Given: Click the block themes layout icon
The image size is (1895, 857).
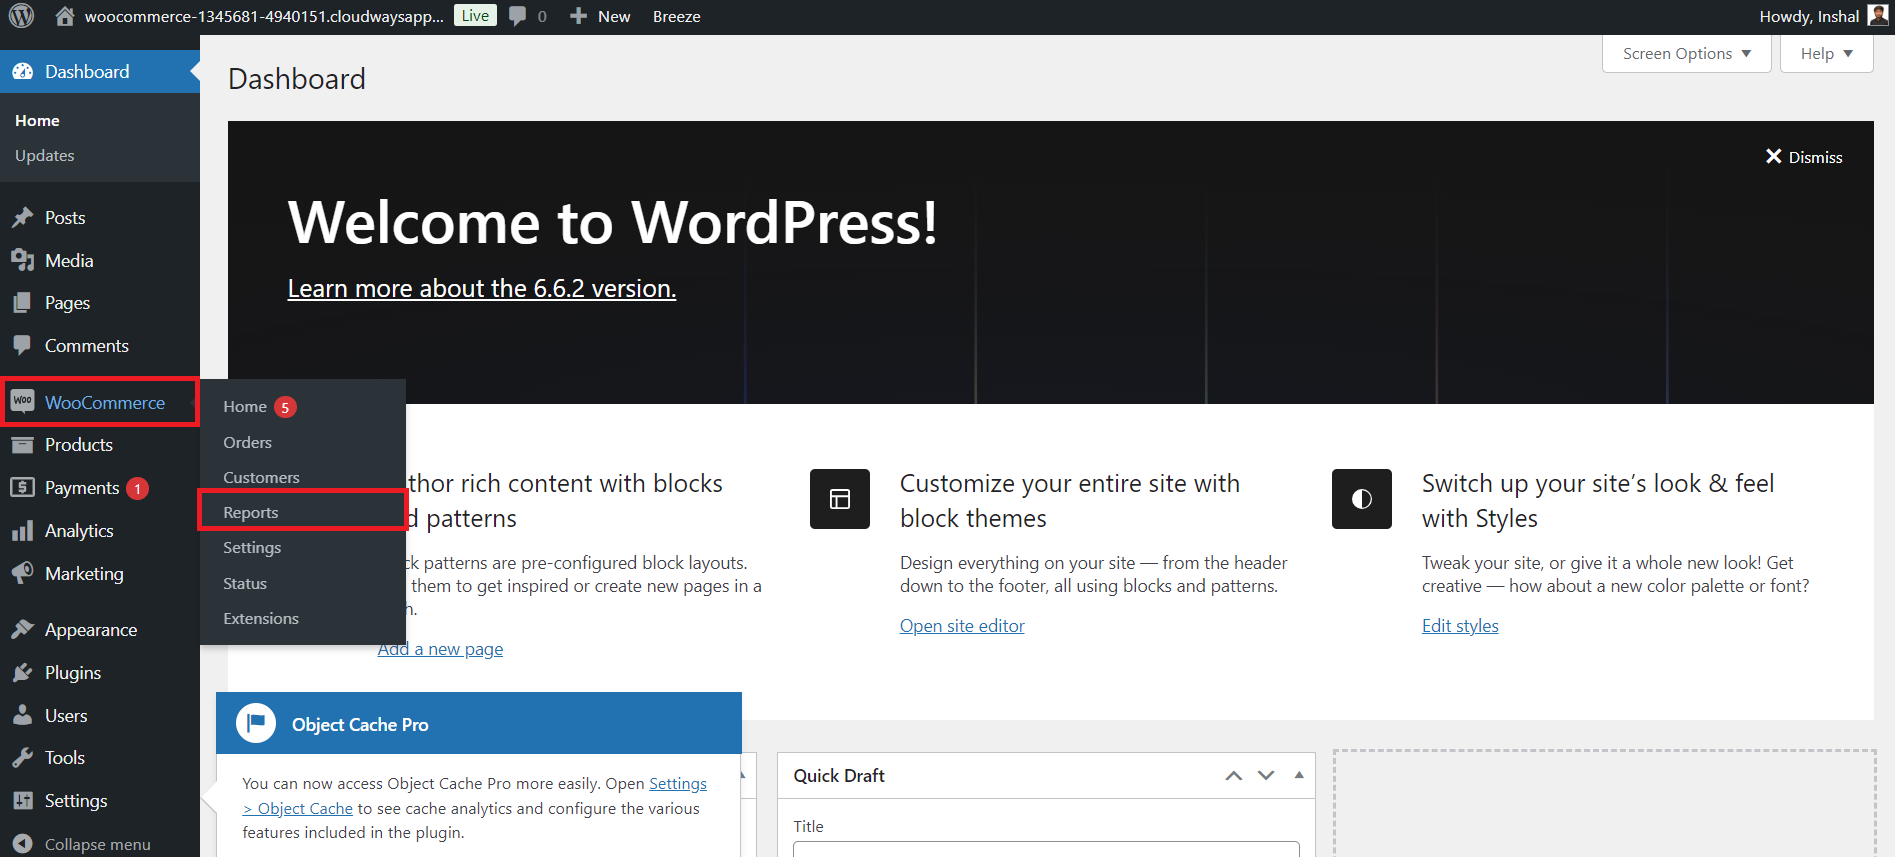Looking at the screenshot, I should [x=840, y=499].
